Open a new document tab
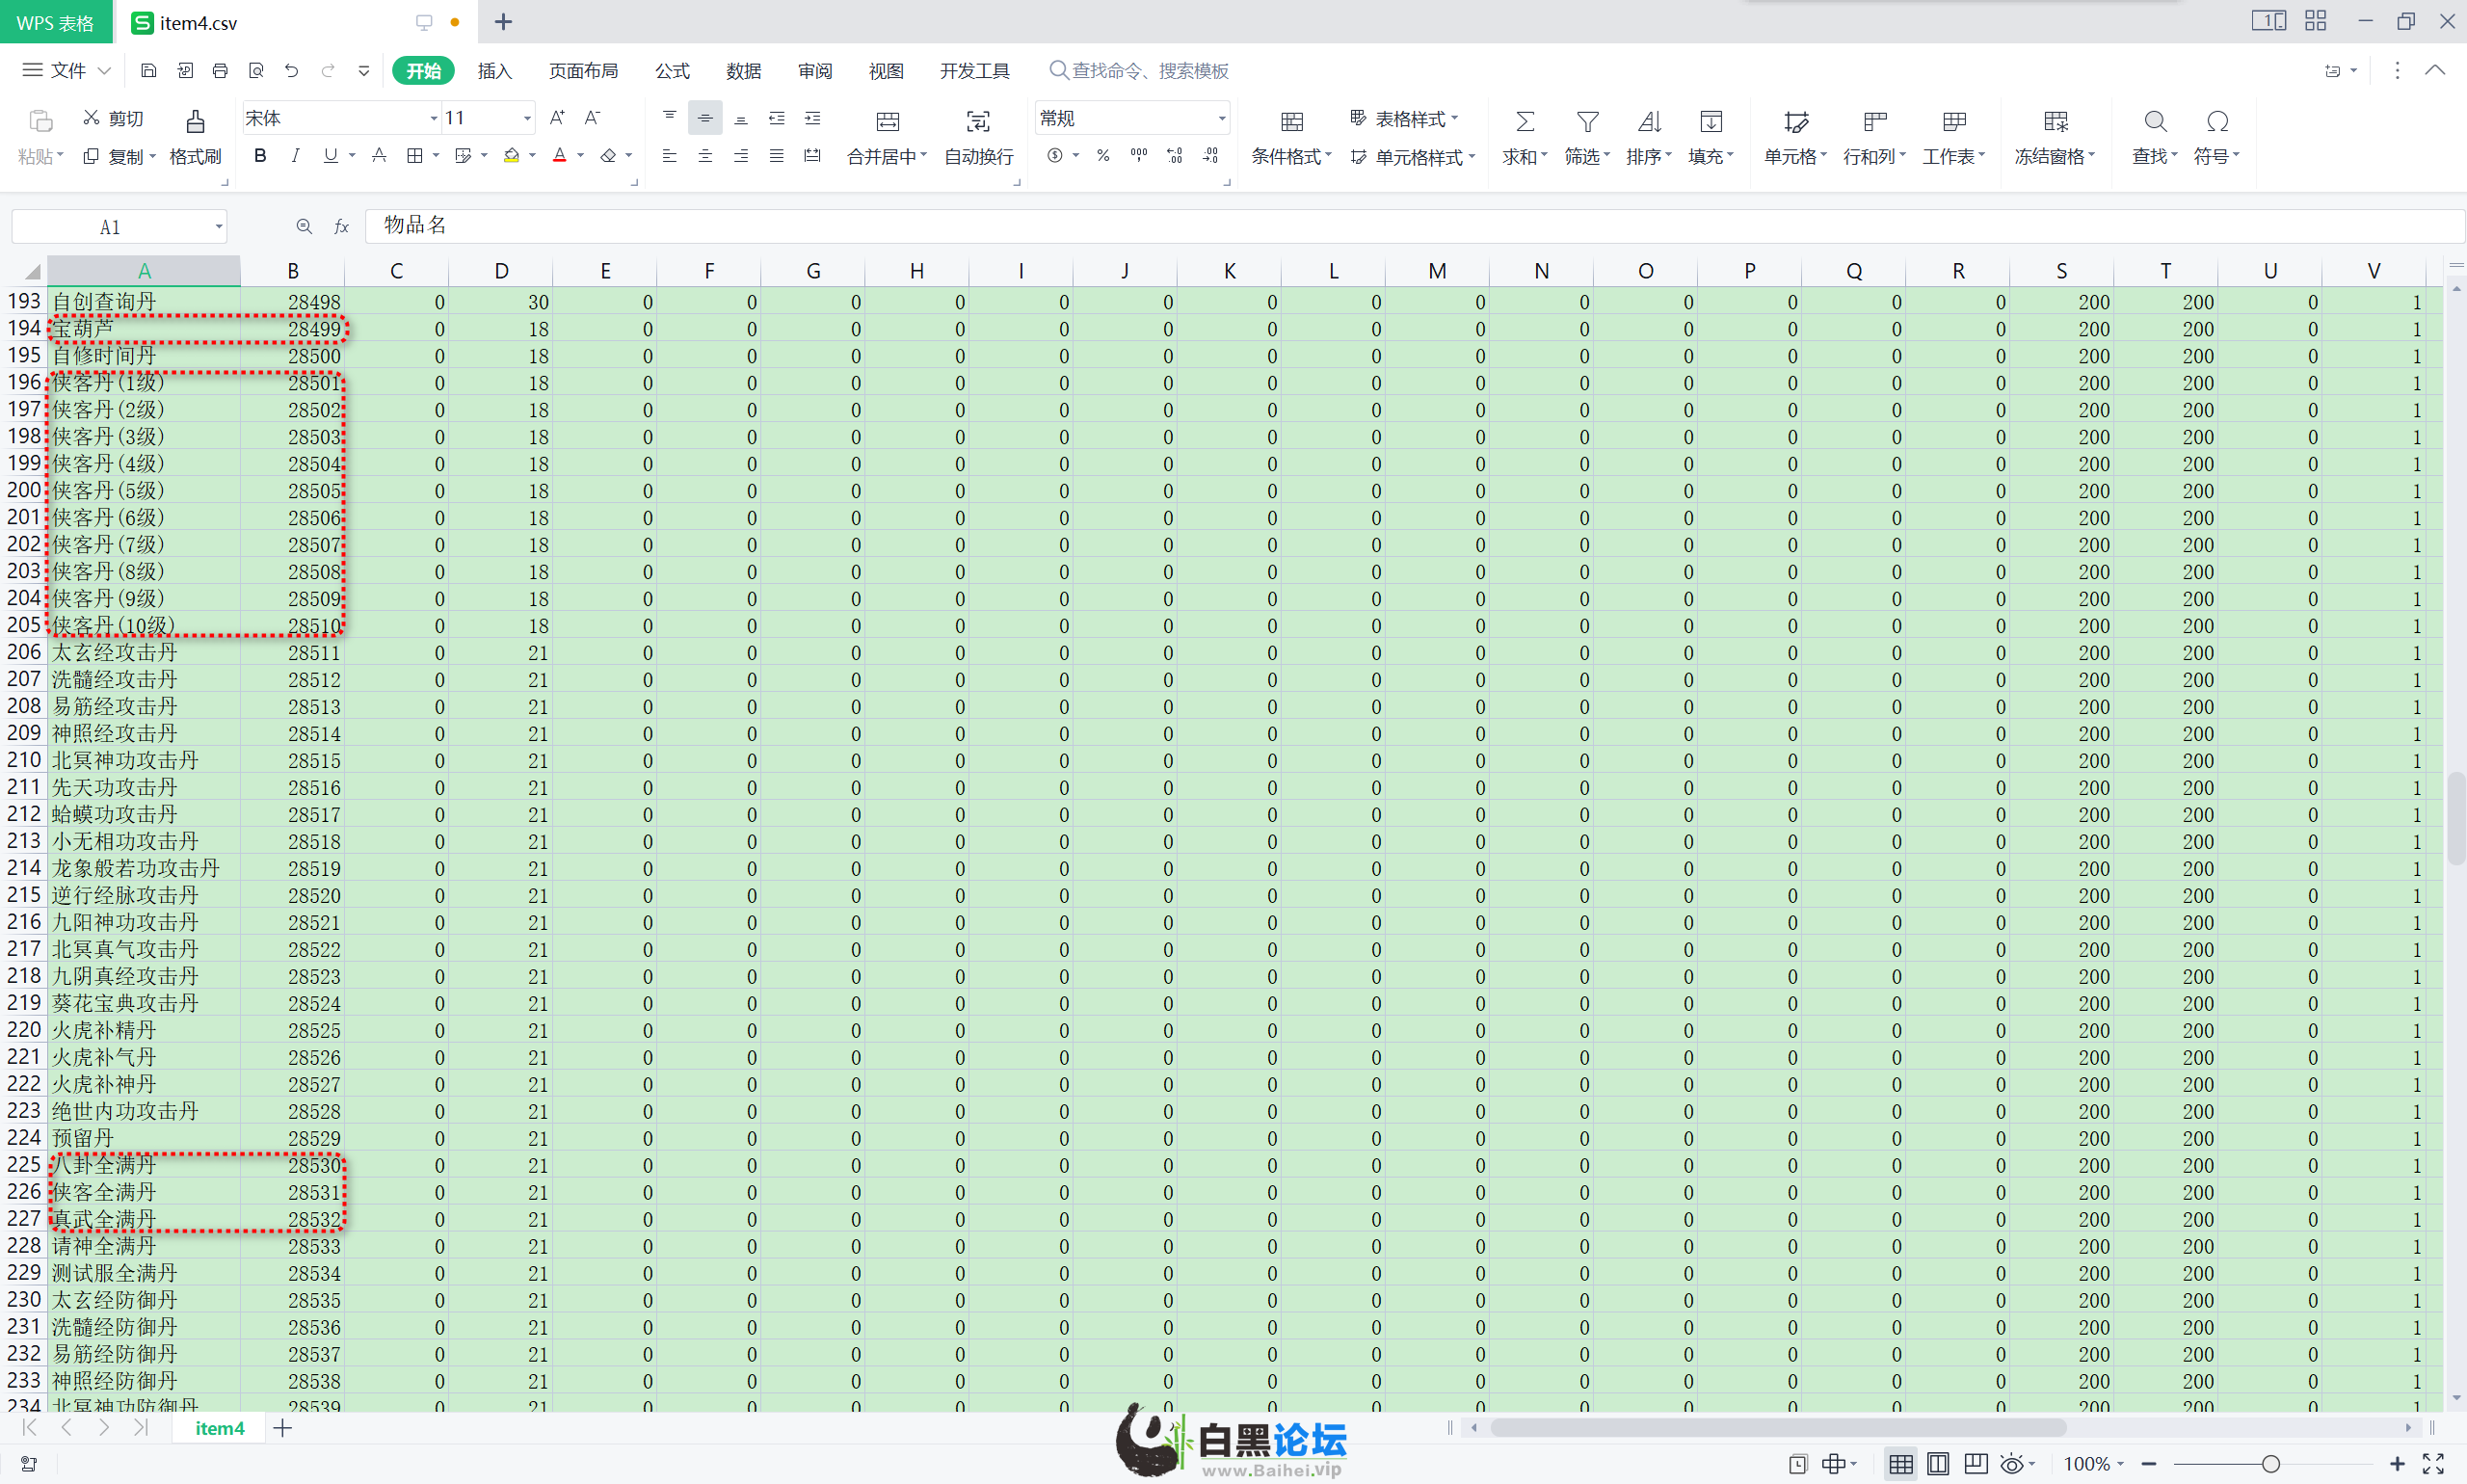 [x=503, y=22]
